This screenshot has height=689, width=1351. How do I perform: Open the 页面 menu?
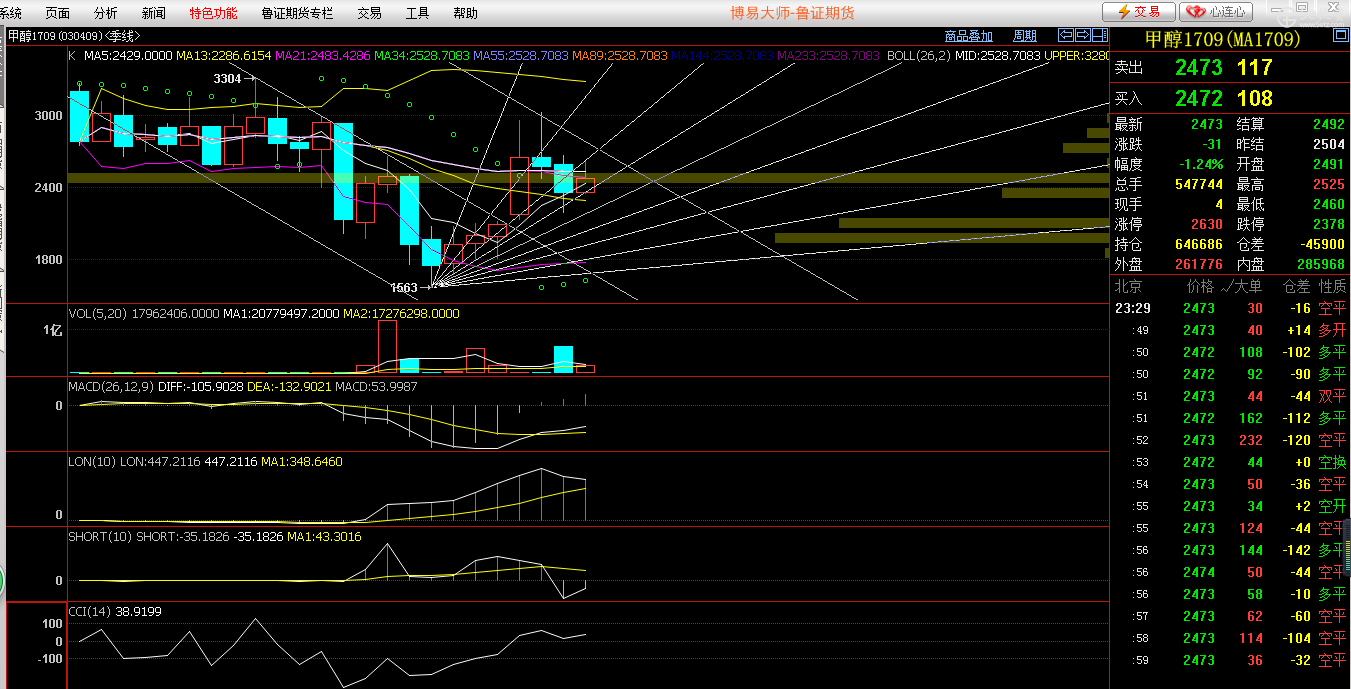pyautogui.click(x=58, y=13)
